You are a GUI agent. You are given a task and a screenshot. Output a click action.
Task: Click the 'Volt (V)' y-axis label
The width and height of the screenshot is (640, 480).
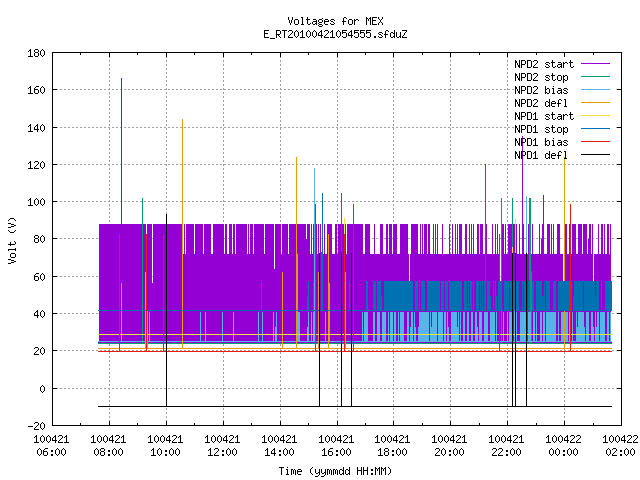click(13, 240)
